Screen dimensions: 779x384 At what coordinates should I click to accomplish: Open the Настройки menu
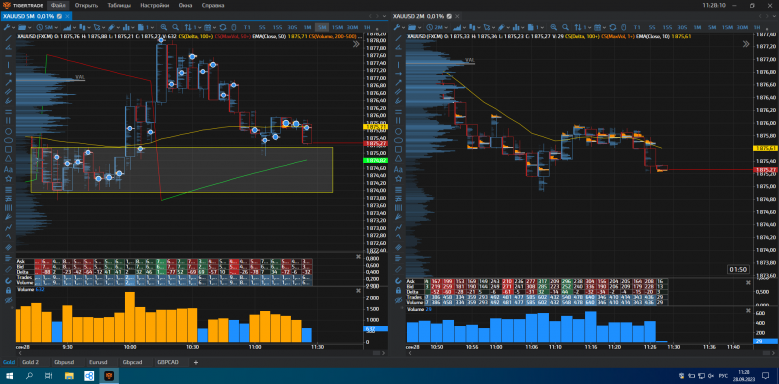155,5
